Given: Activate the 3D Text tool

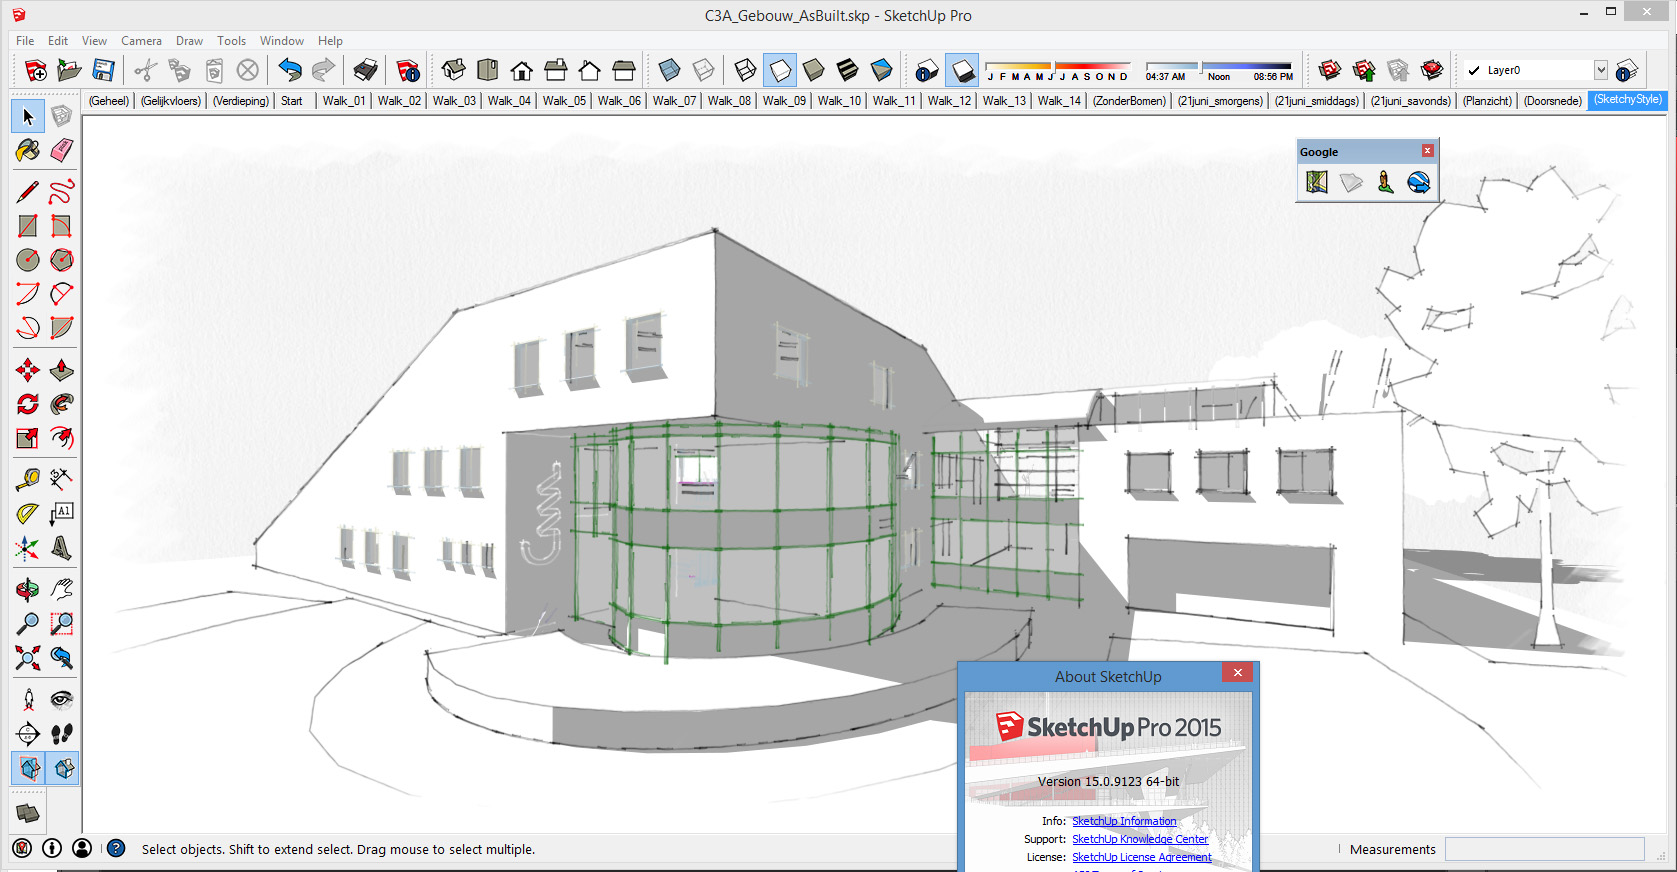Looking at the screenshot, I should (x=62, y=548).
